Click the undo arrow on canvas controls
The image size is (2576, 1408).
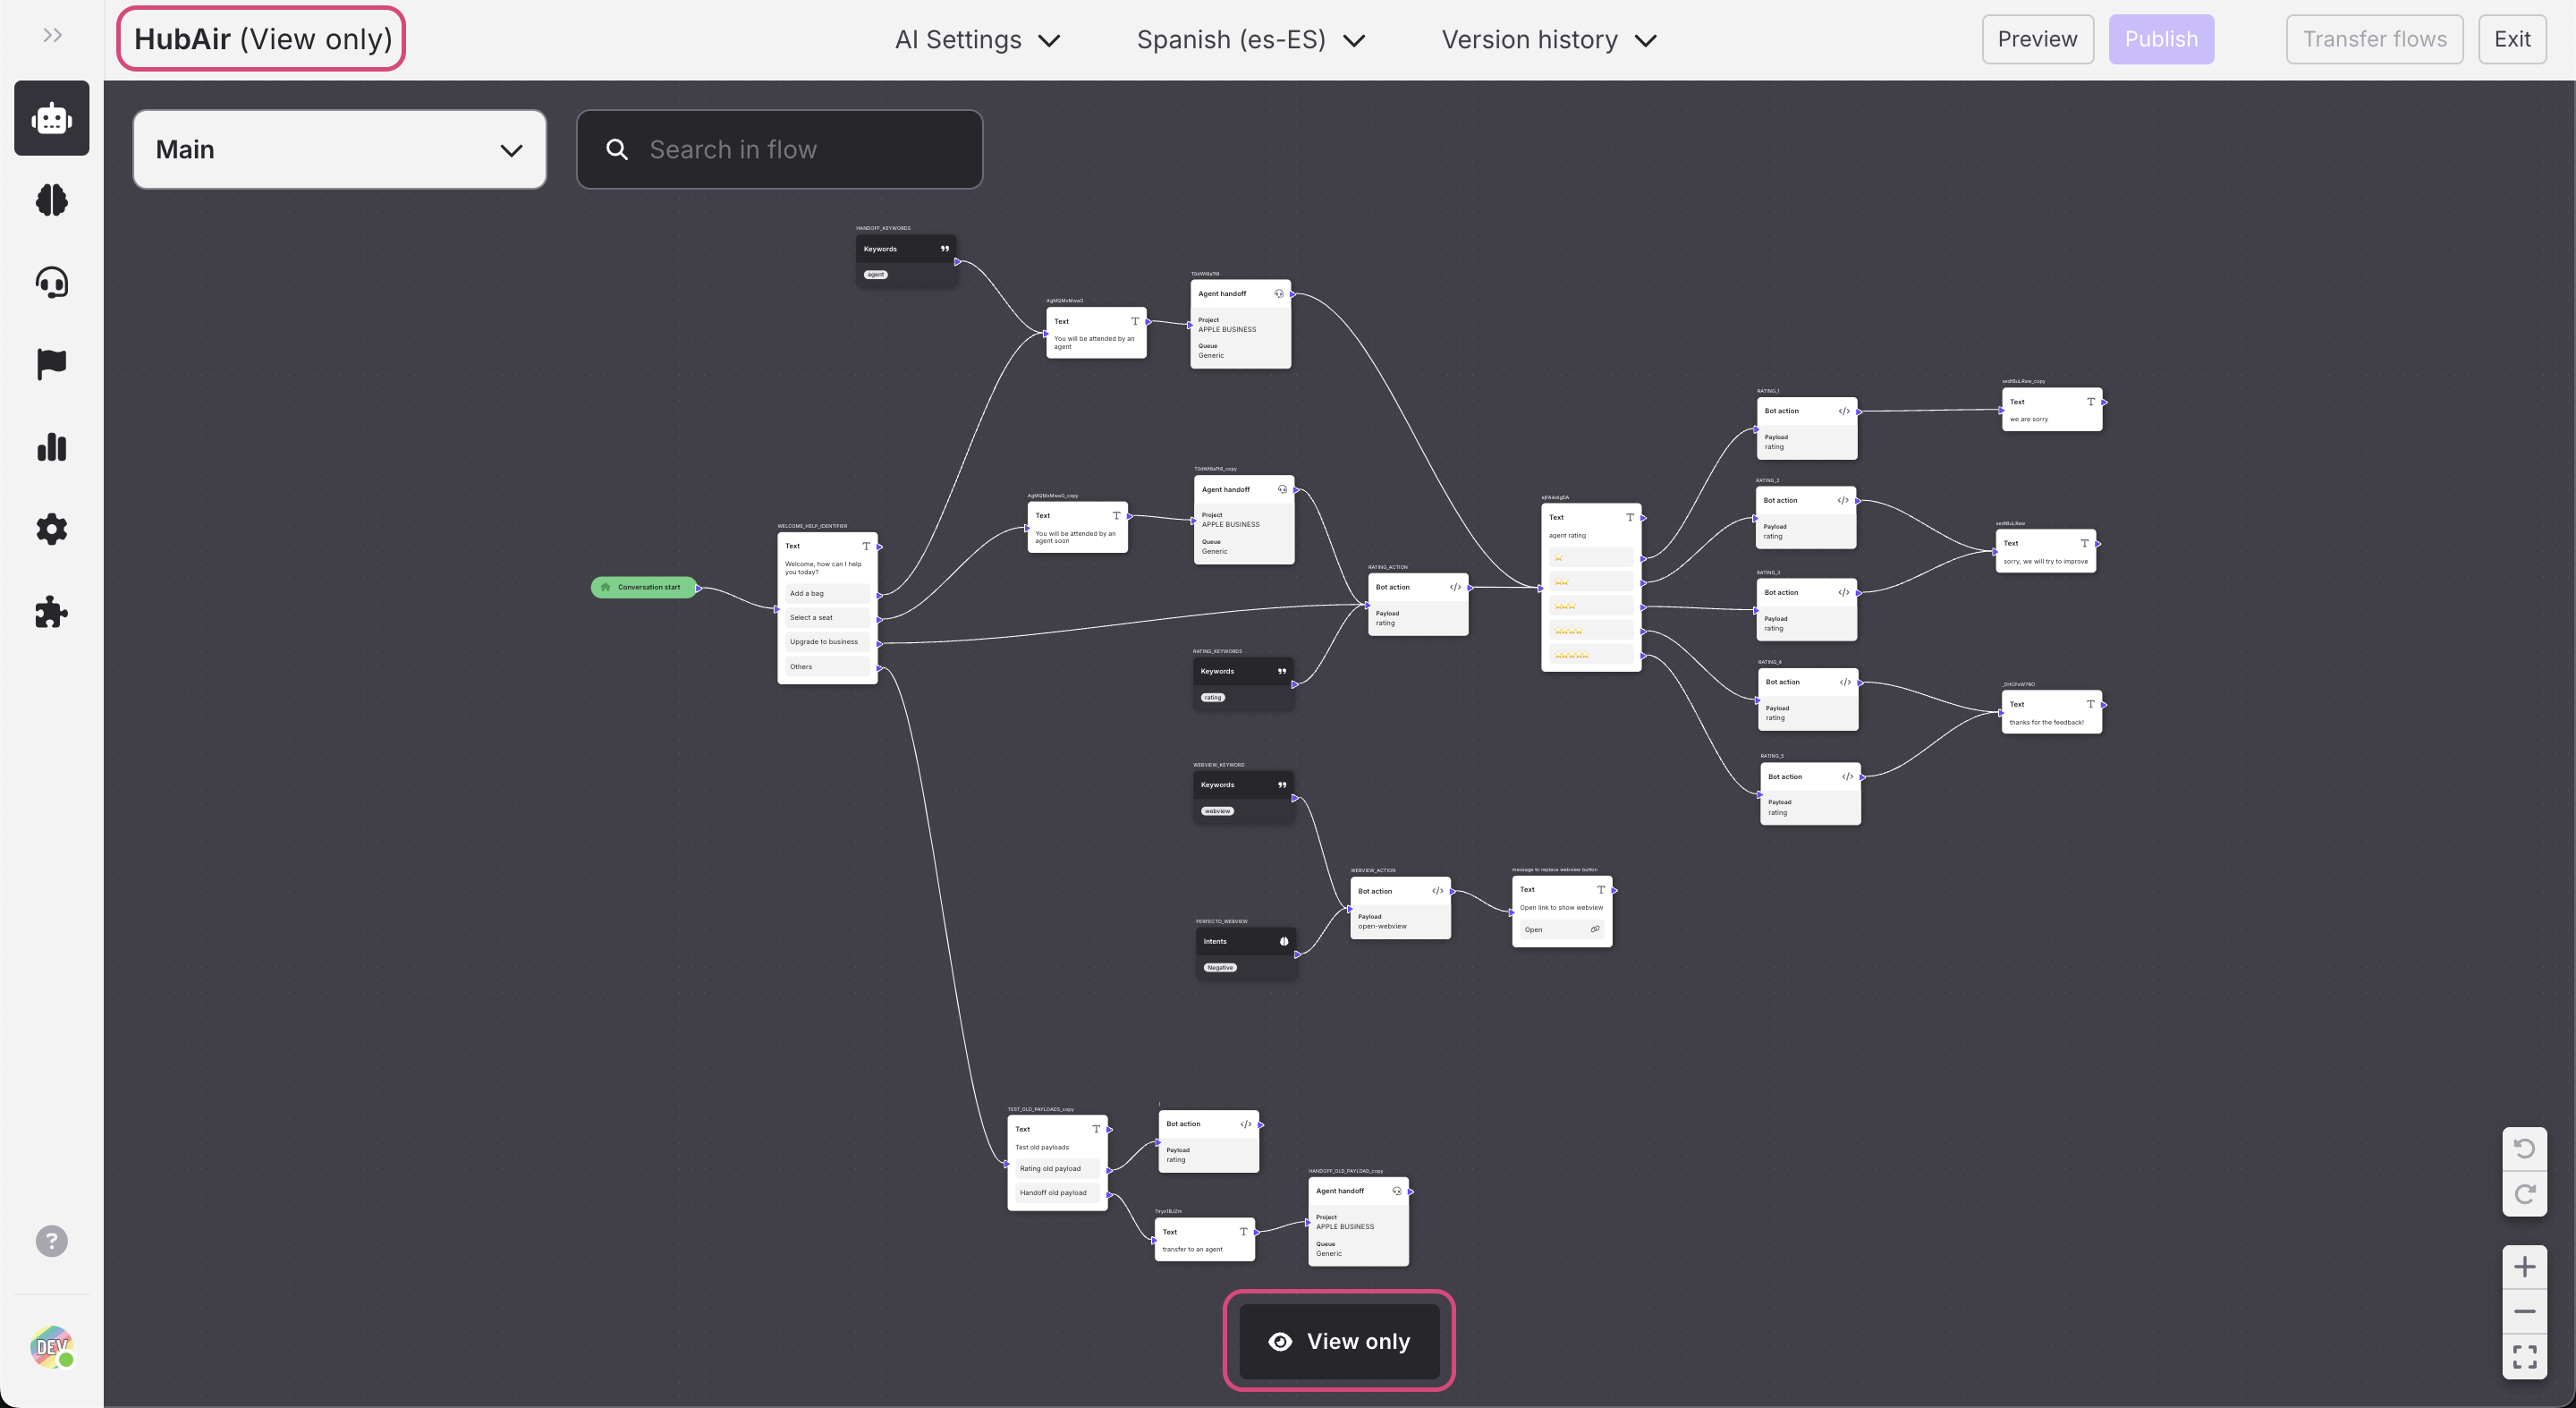tap(2524, 1148)
